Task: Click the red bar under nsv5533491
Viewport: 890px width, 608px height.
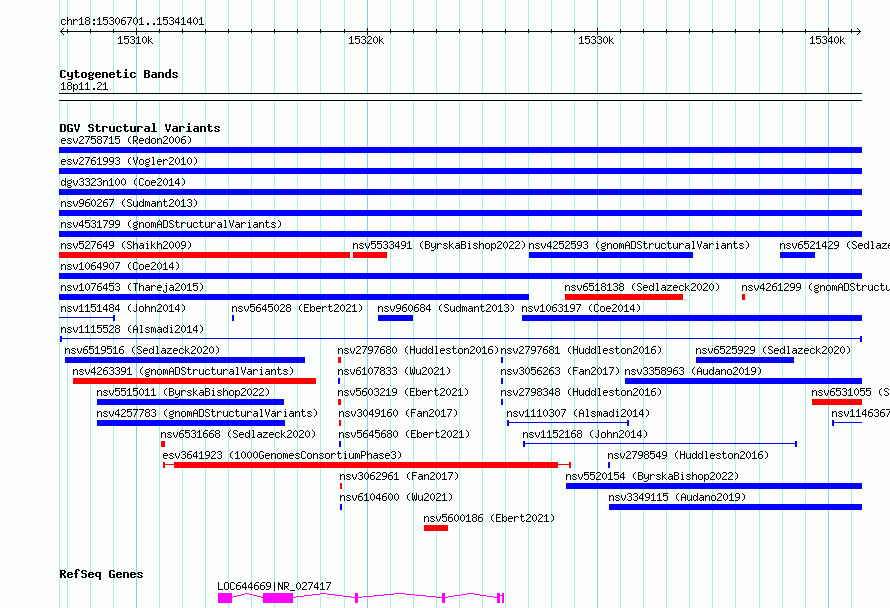Action: point(370,255)
